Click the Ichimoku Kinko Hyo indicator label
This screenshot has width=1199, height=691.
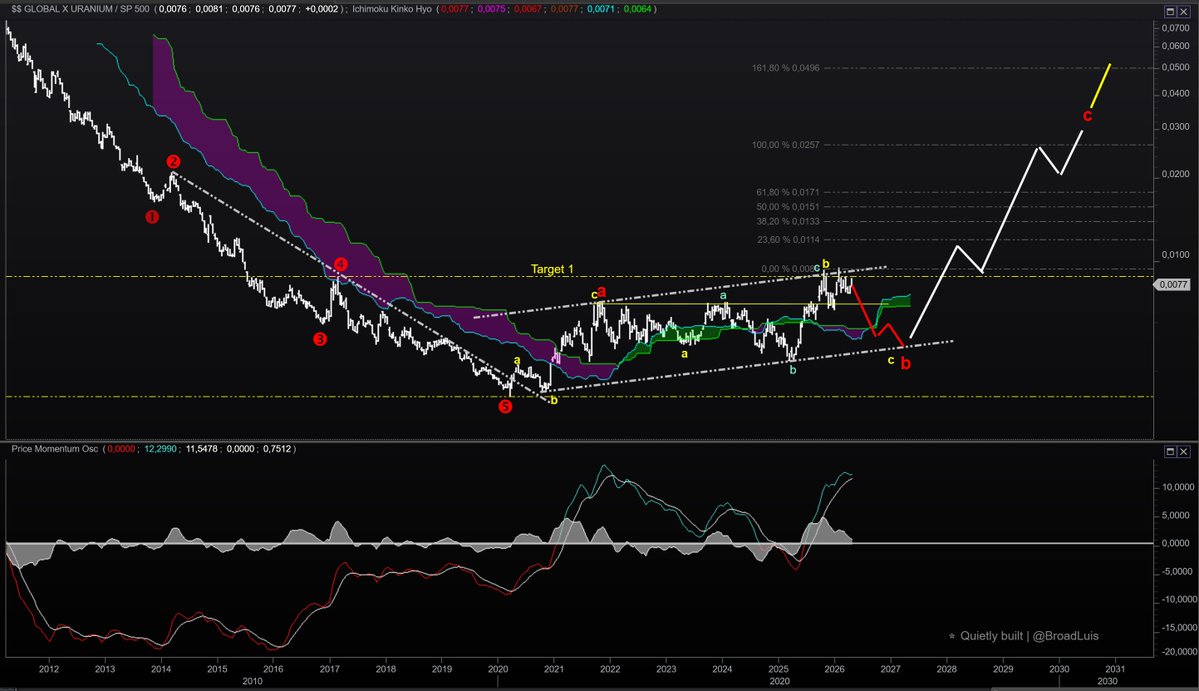[x=392, y=9]
